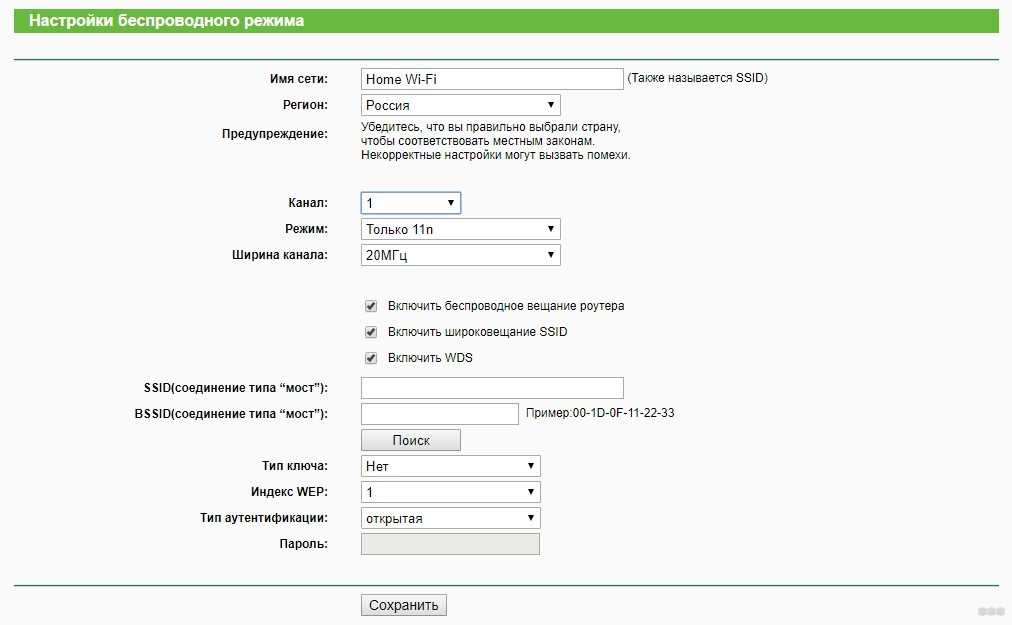Click the BSSID bridge connection input field
Viewport: 1012px width, 625px height.
[439, 414]
